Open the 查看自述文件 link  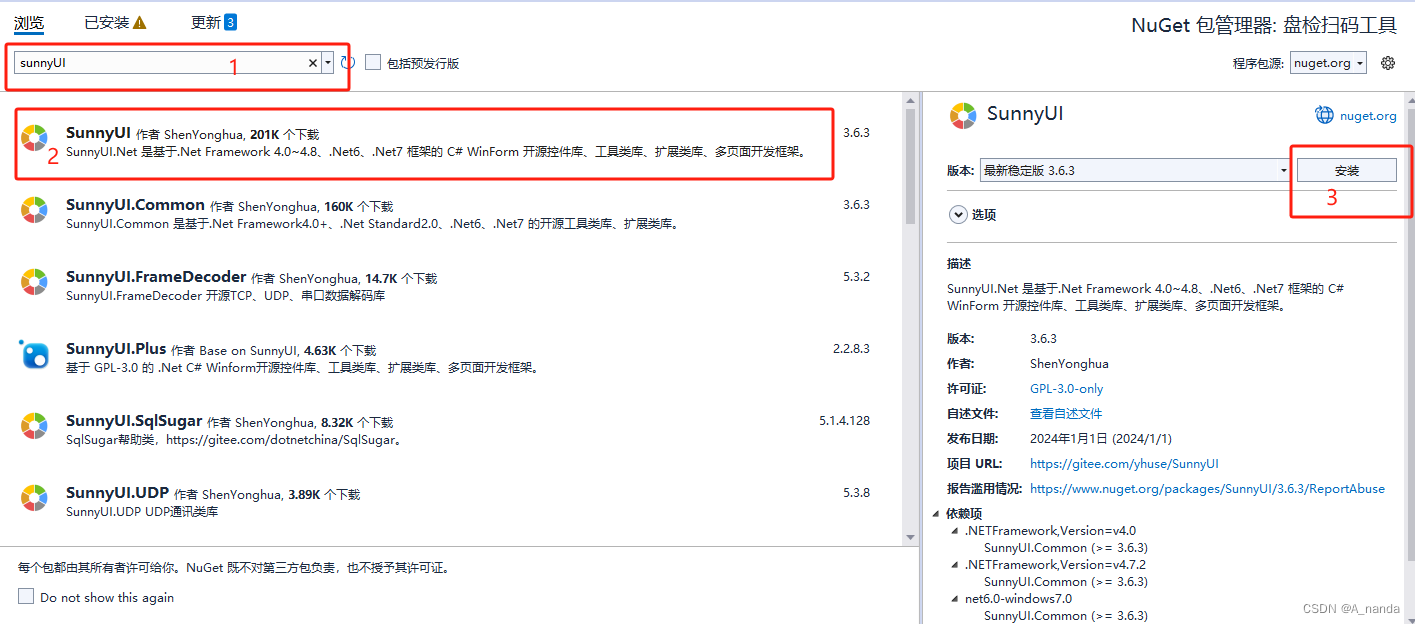tap(1066, 413)
